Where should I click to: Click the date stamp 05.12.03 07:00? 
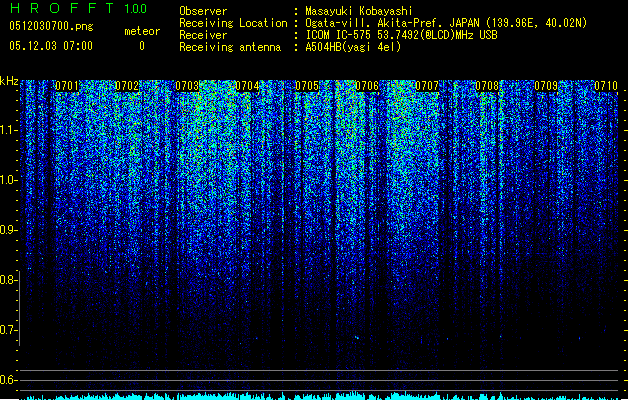click(x=51, y=46)
